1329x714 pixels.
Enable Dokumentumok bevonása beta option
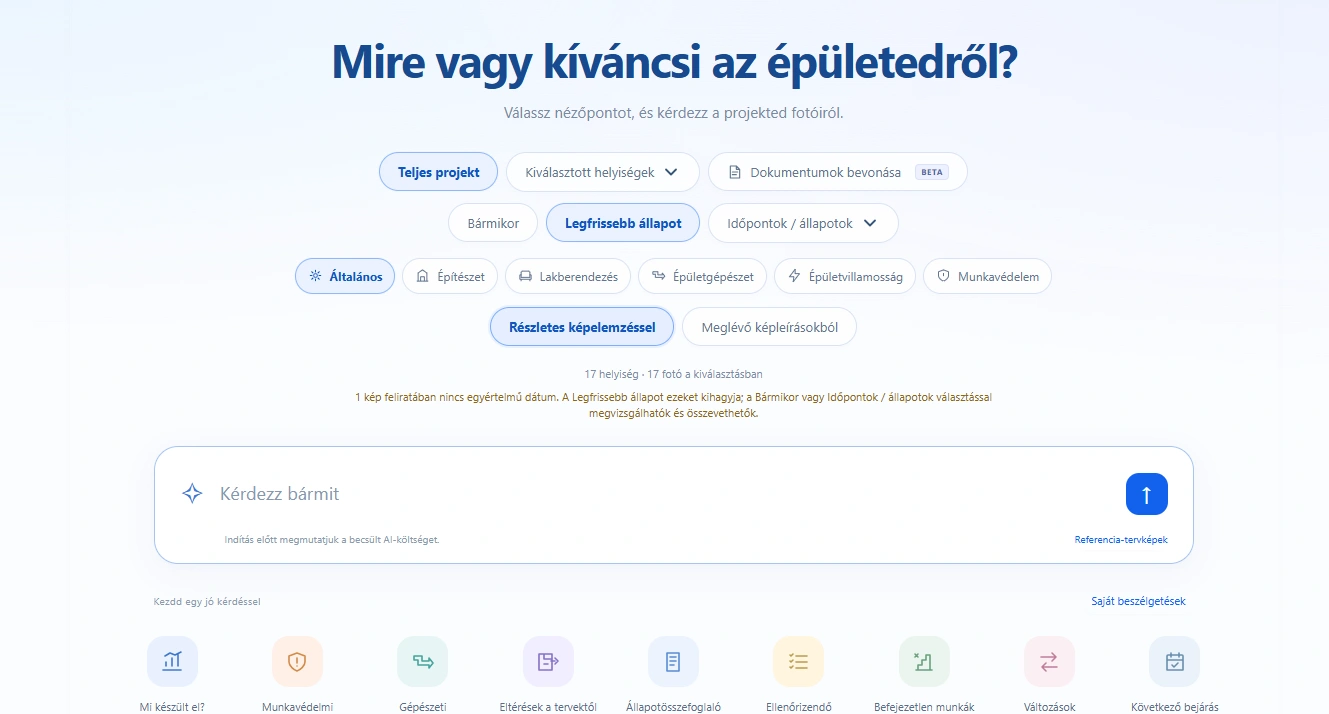838,172
